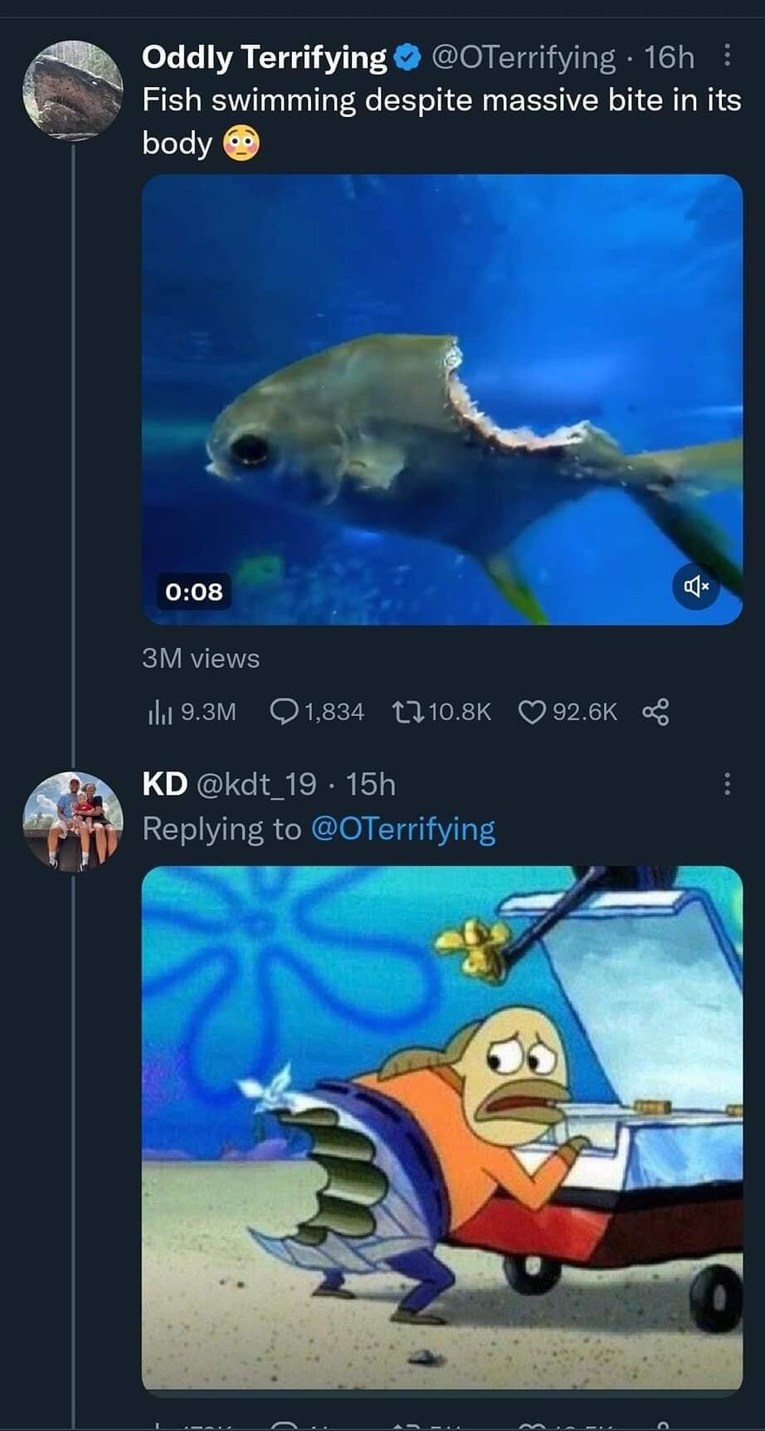Image resolution: width=765 pixels, height=1431 pixels.
Task: Click KD's profile avatar
Action: (x=72, y=820)
